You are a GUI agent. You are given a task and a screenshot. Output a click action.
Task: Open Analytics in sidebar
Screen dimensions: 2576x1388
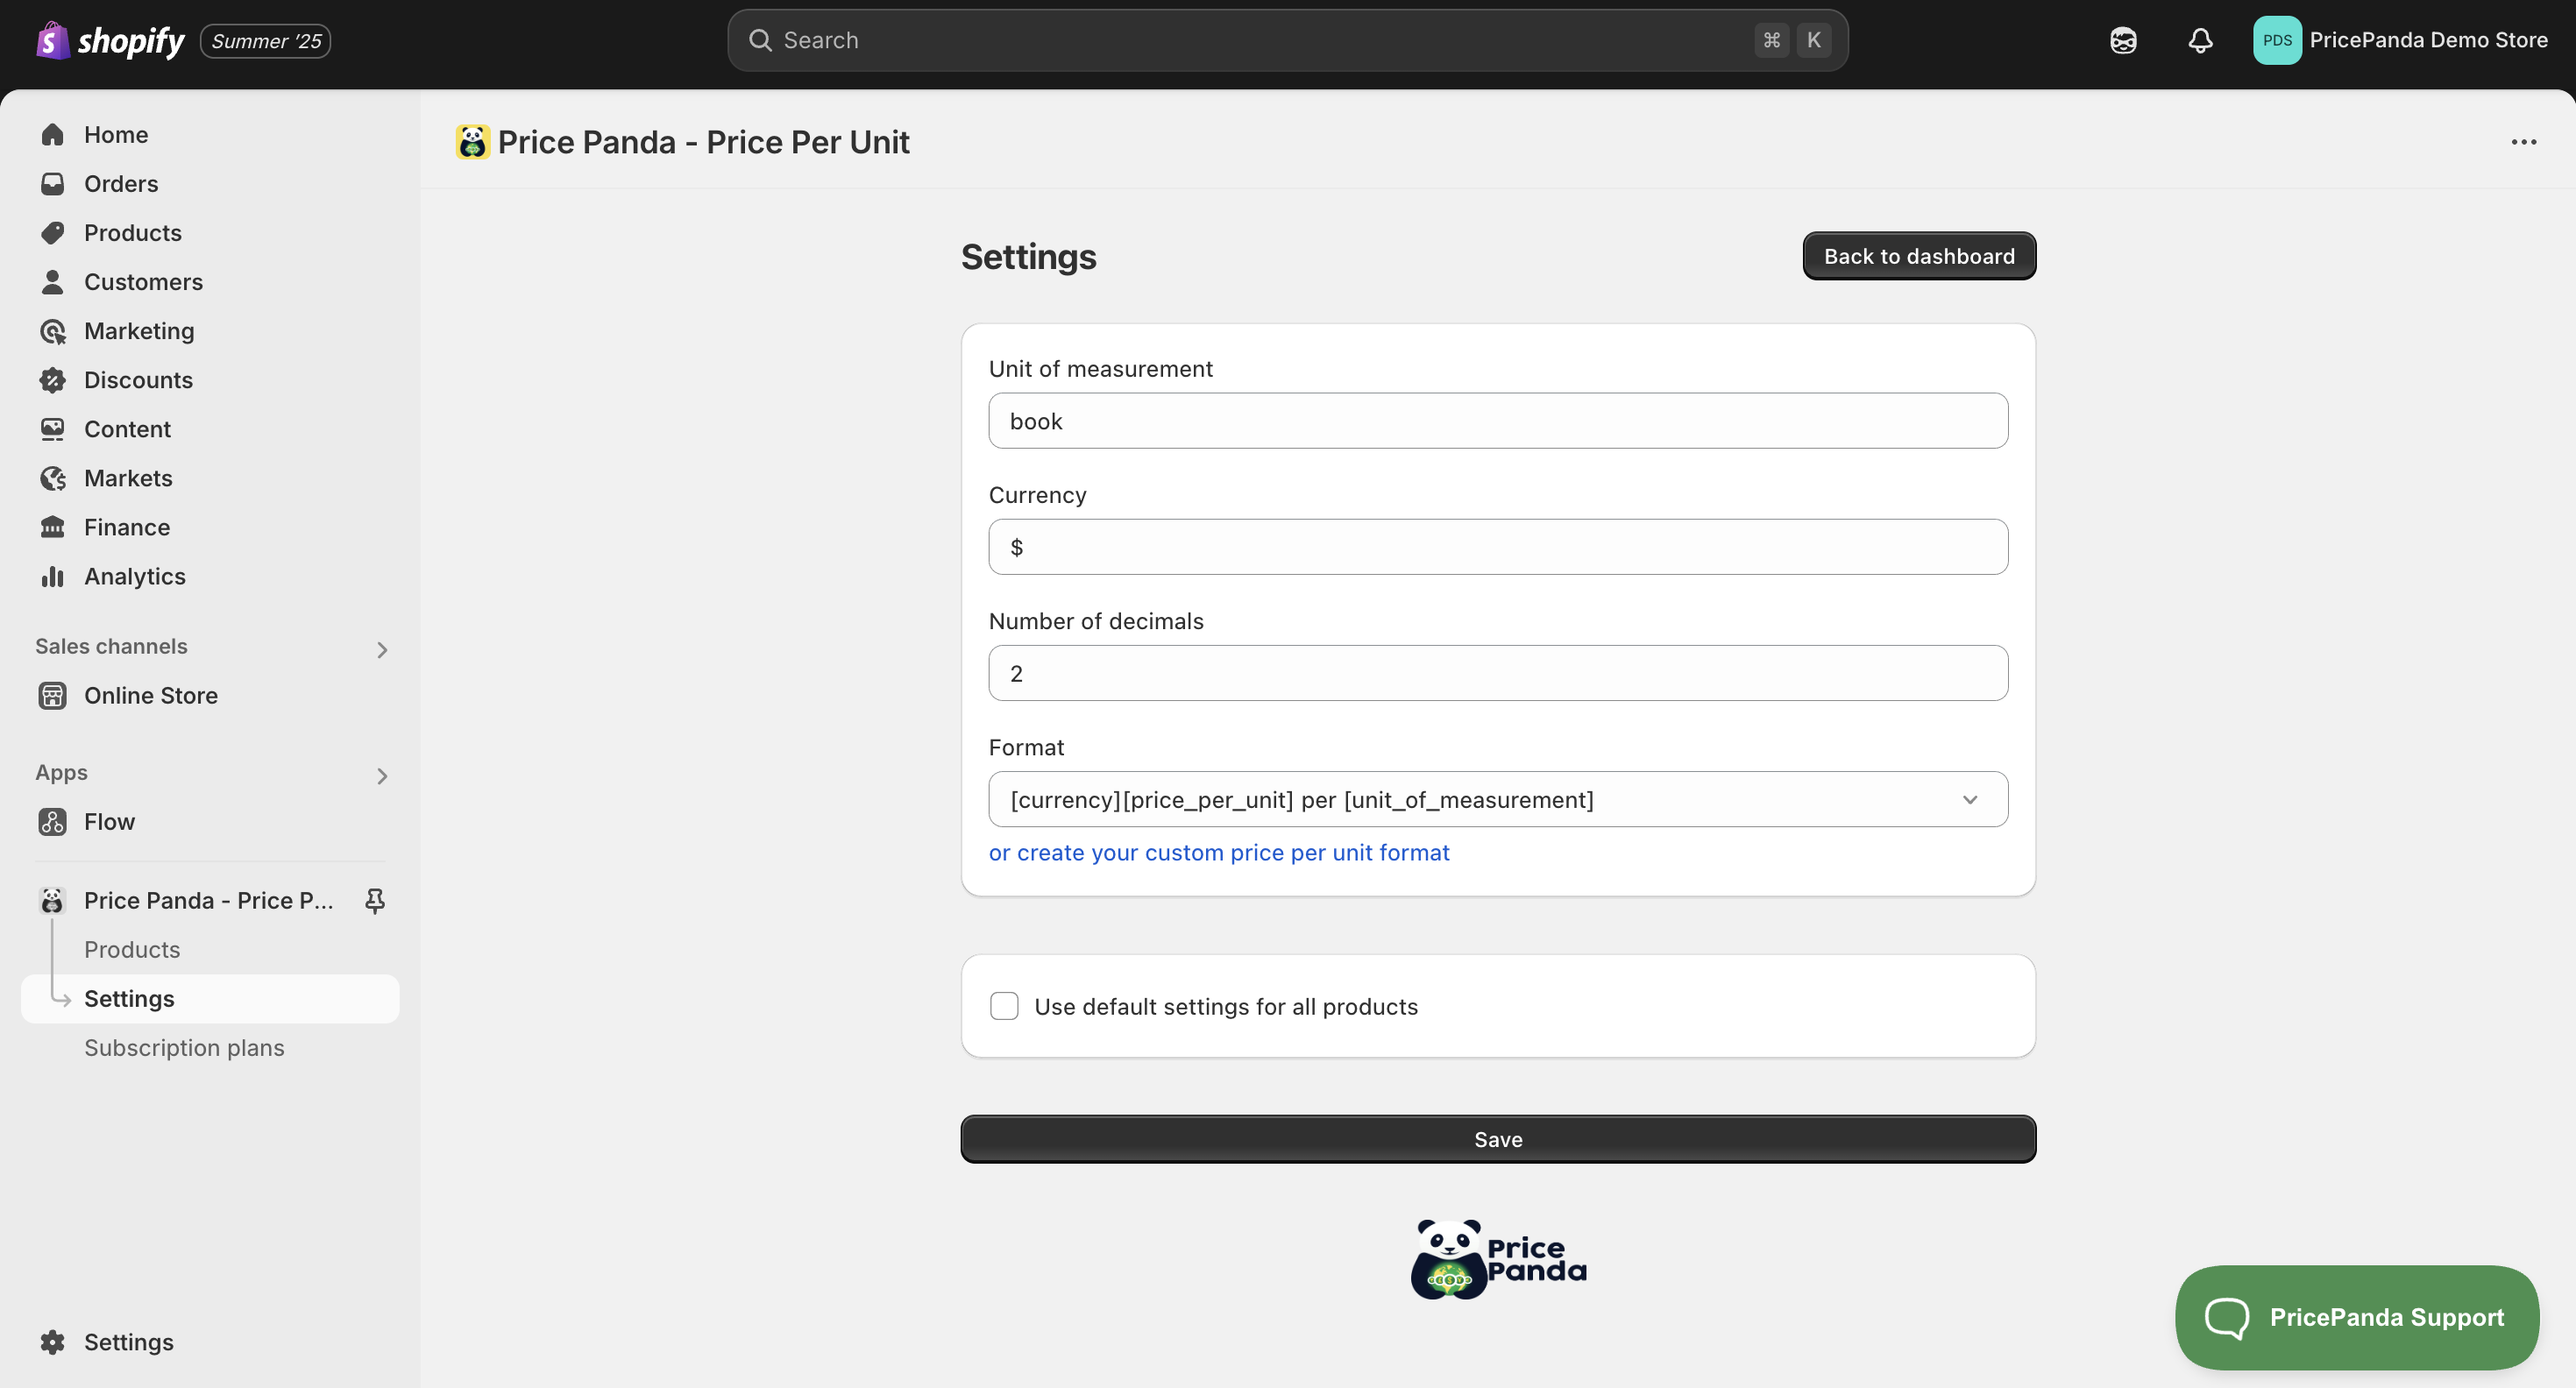(210, 576)
